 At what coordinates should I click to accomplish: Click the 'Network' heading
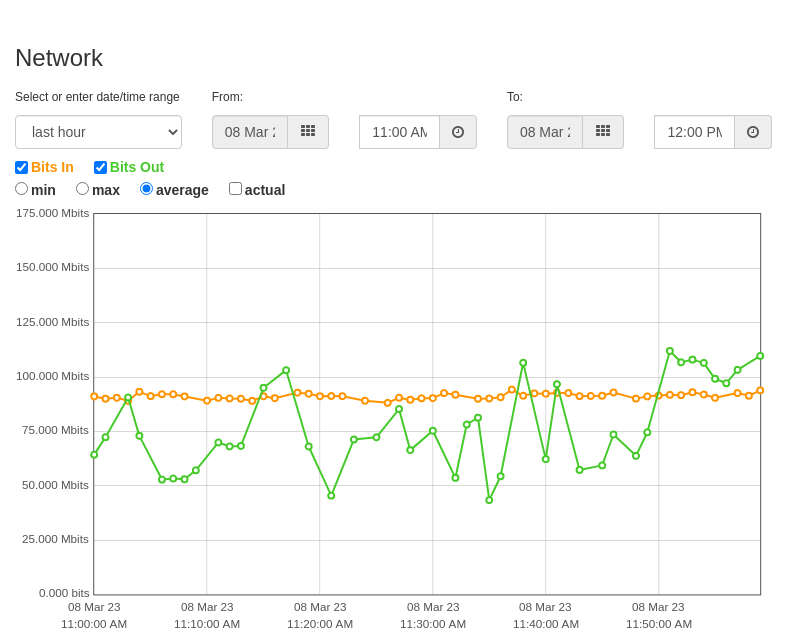pyautogui.click(x=59, y=58)
